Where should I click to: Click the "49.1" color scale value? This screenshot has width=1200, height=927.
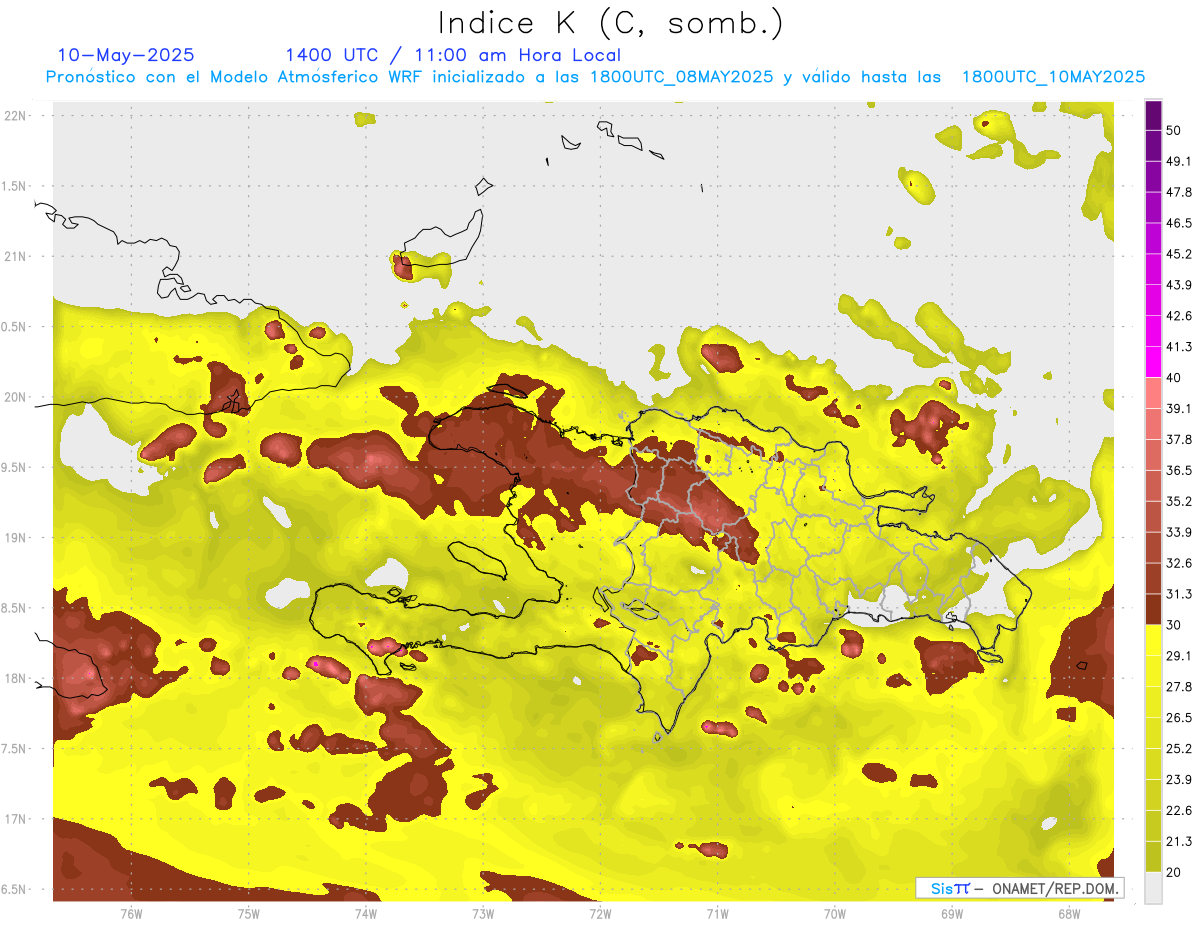point(1180,161)
